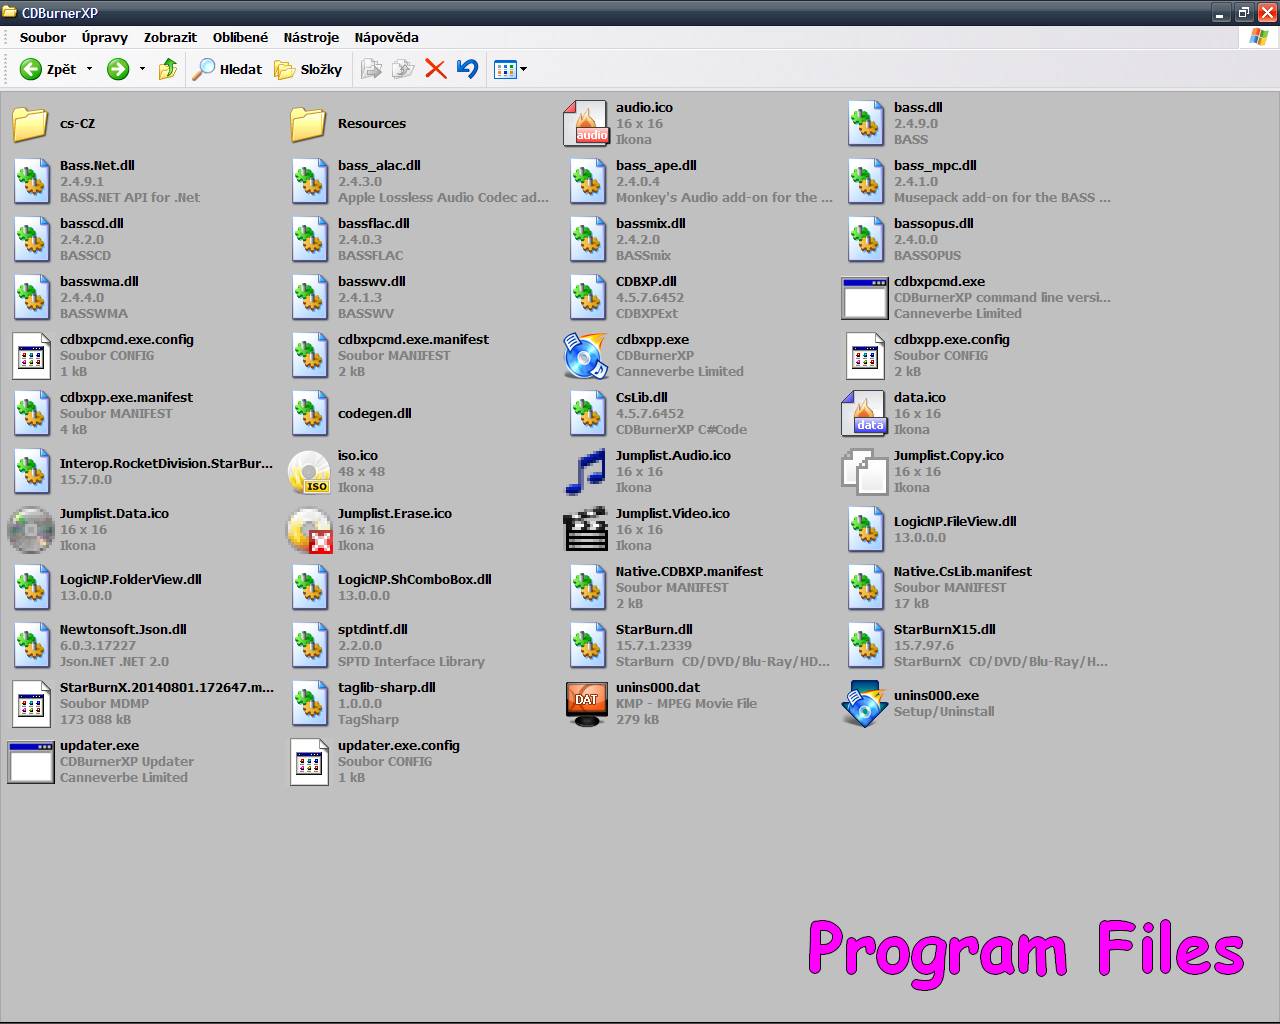
Task: Select the basswv.dll file name
Action: click(x=372, y=281)
